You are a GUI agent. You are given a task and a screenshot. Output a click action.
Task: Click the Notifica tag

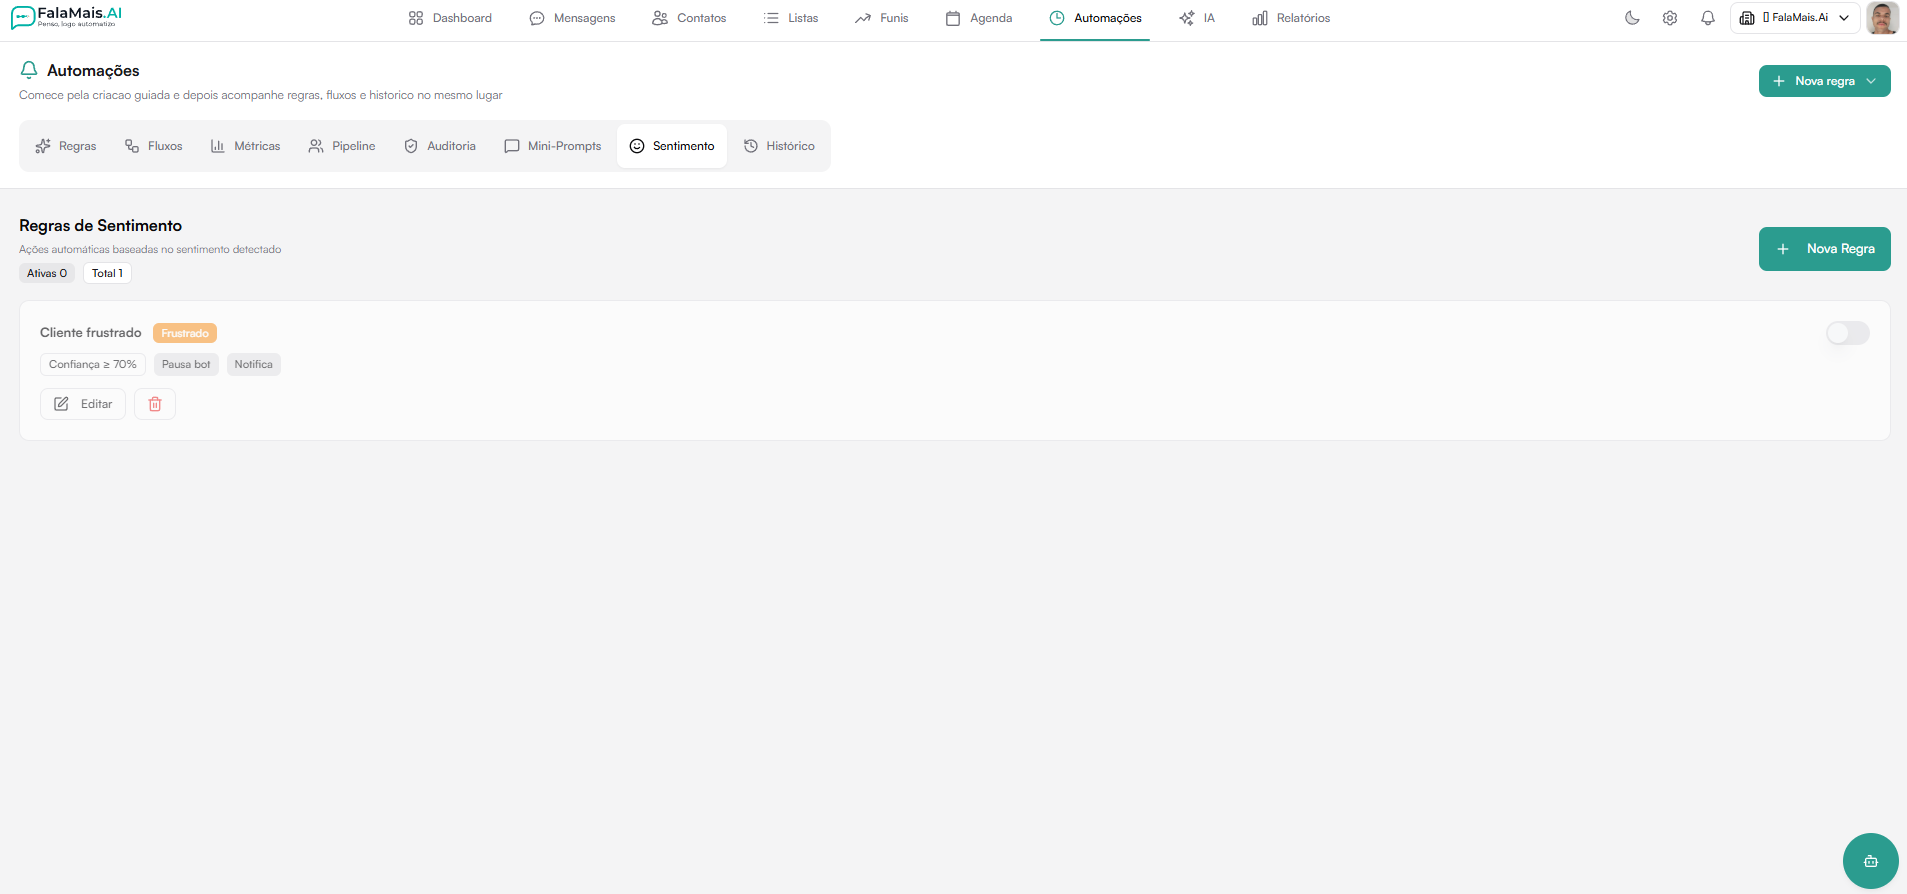click(254, 364)
